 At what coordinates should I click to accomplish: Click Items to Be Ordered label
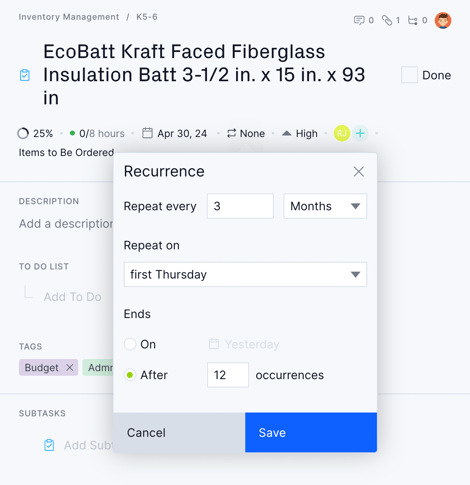click(x=66, y=152)
